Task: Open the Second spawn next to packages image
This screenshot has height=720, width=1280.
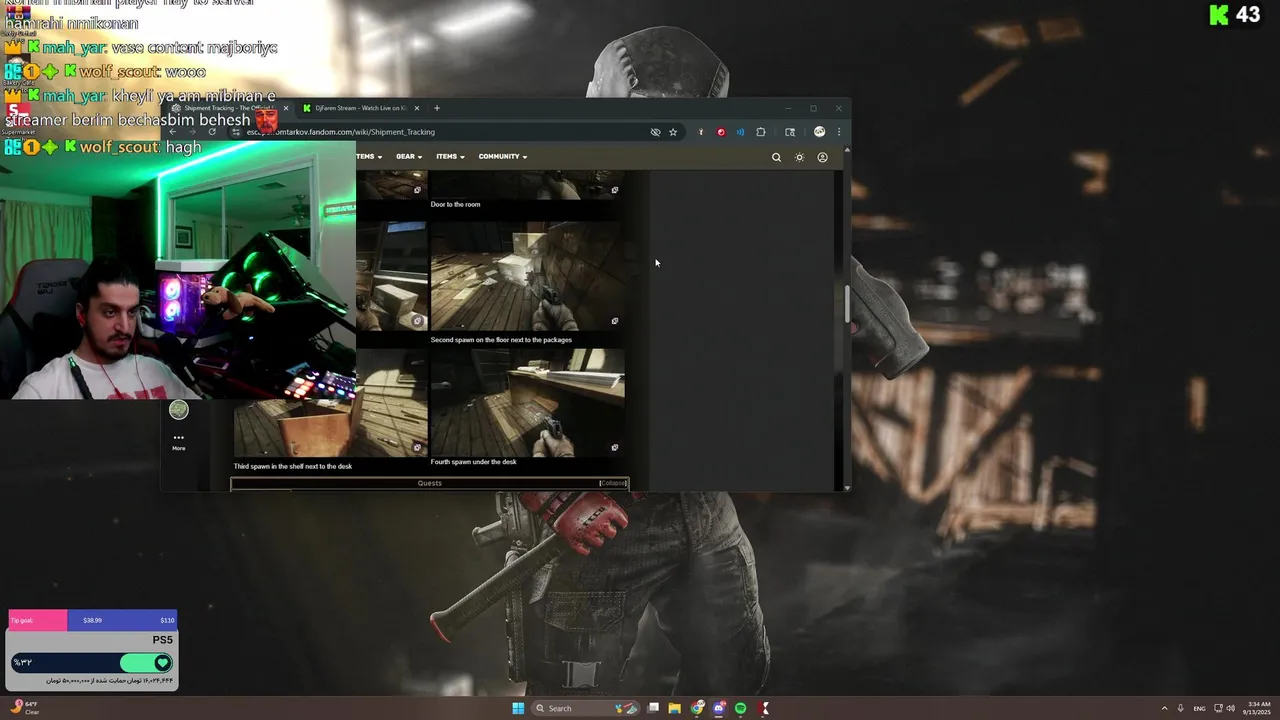Action: coord(527,277)
